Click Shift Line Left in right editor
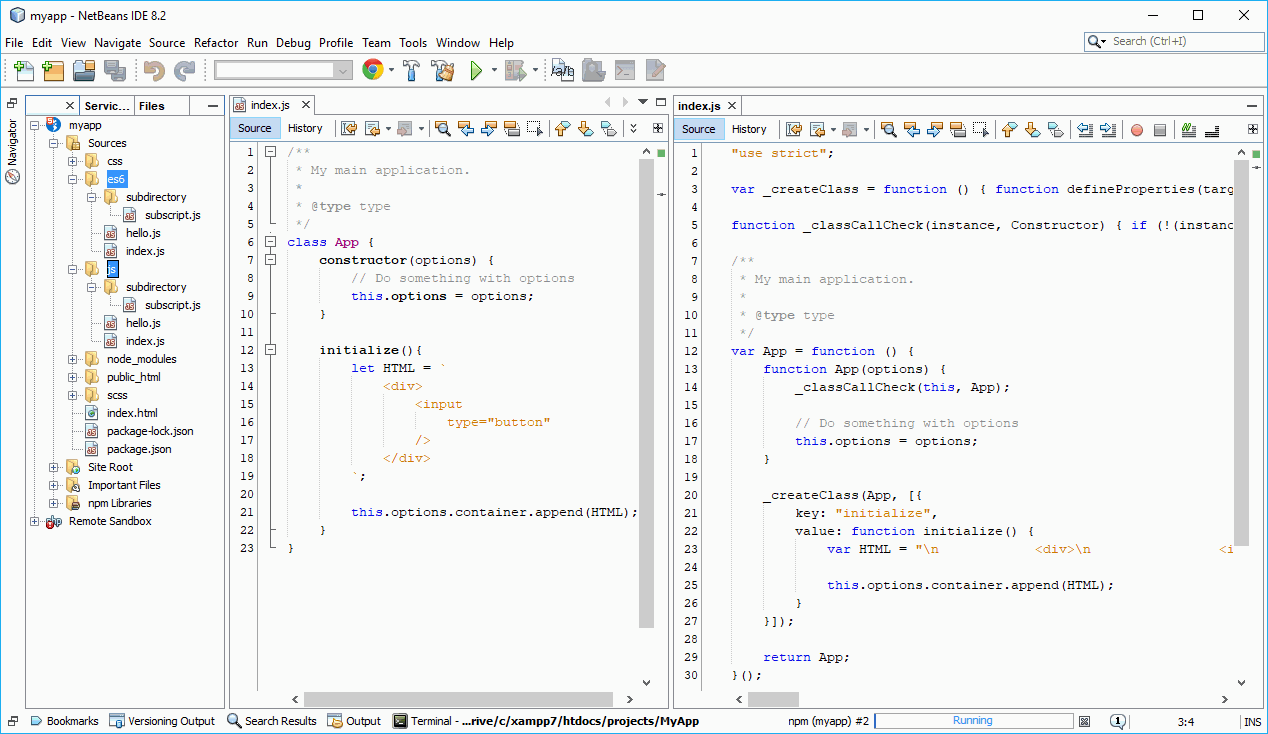Screen dimensions: 1268x734 coord(1086,129)
